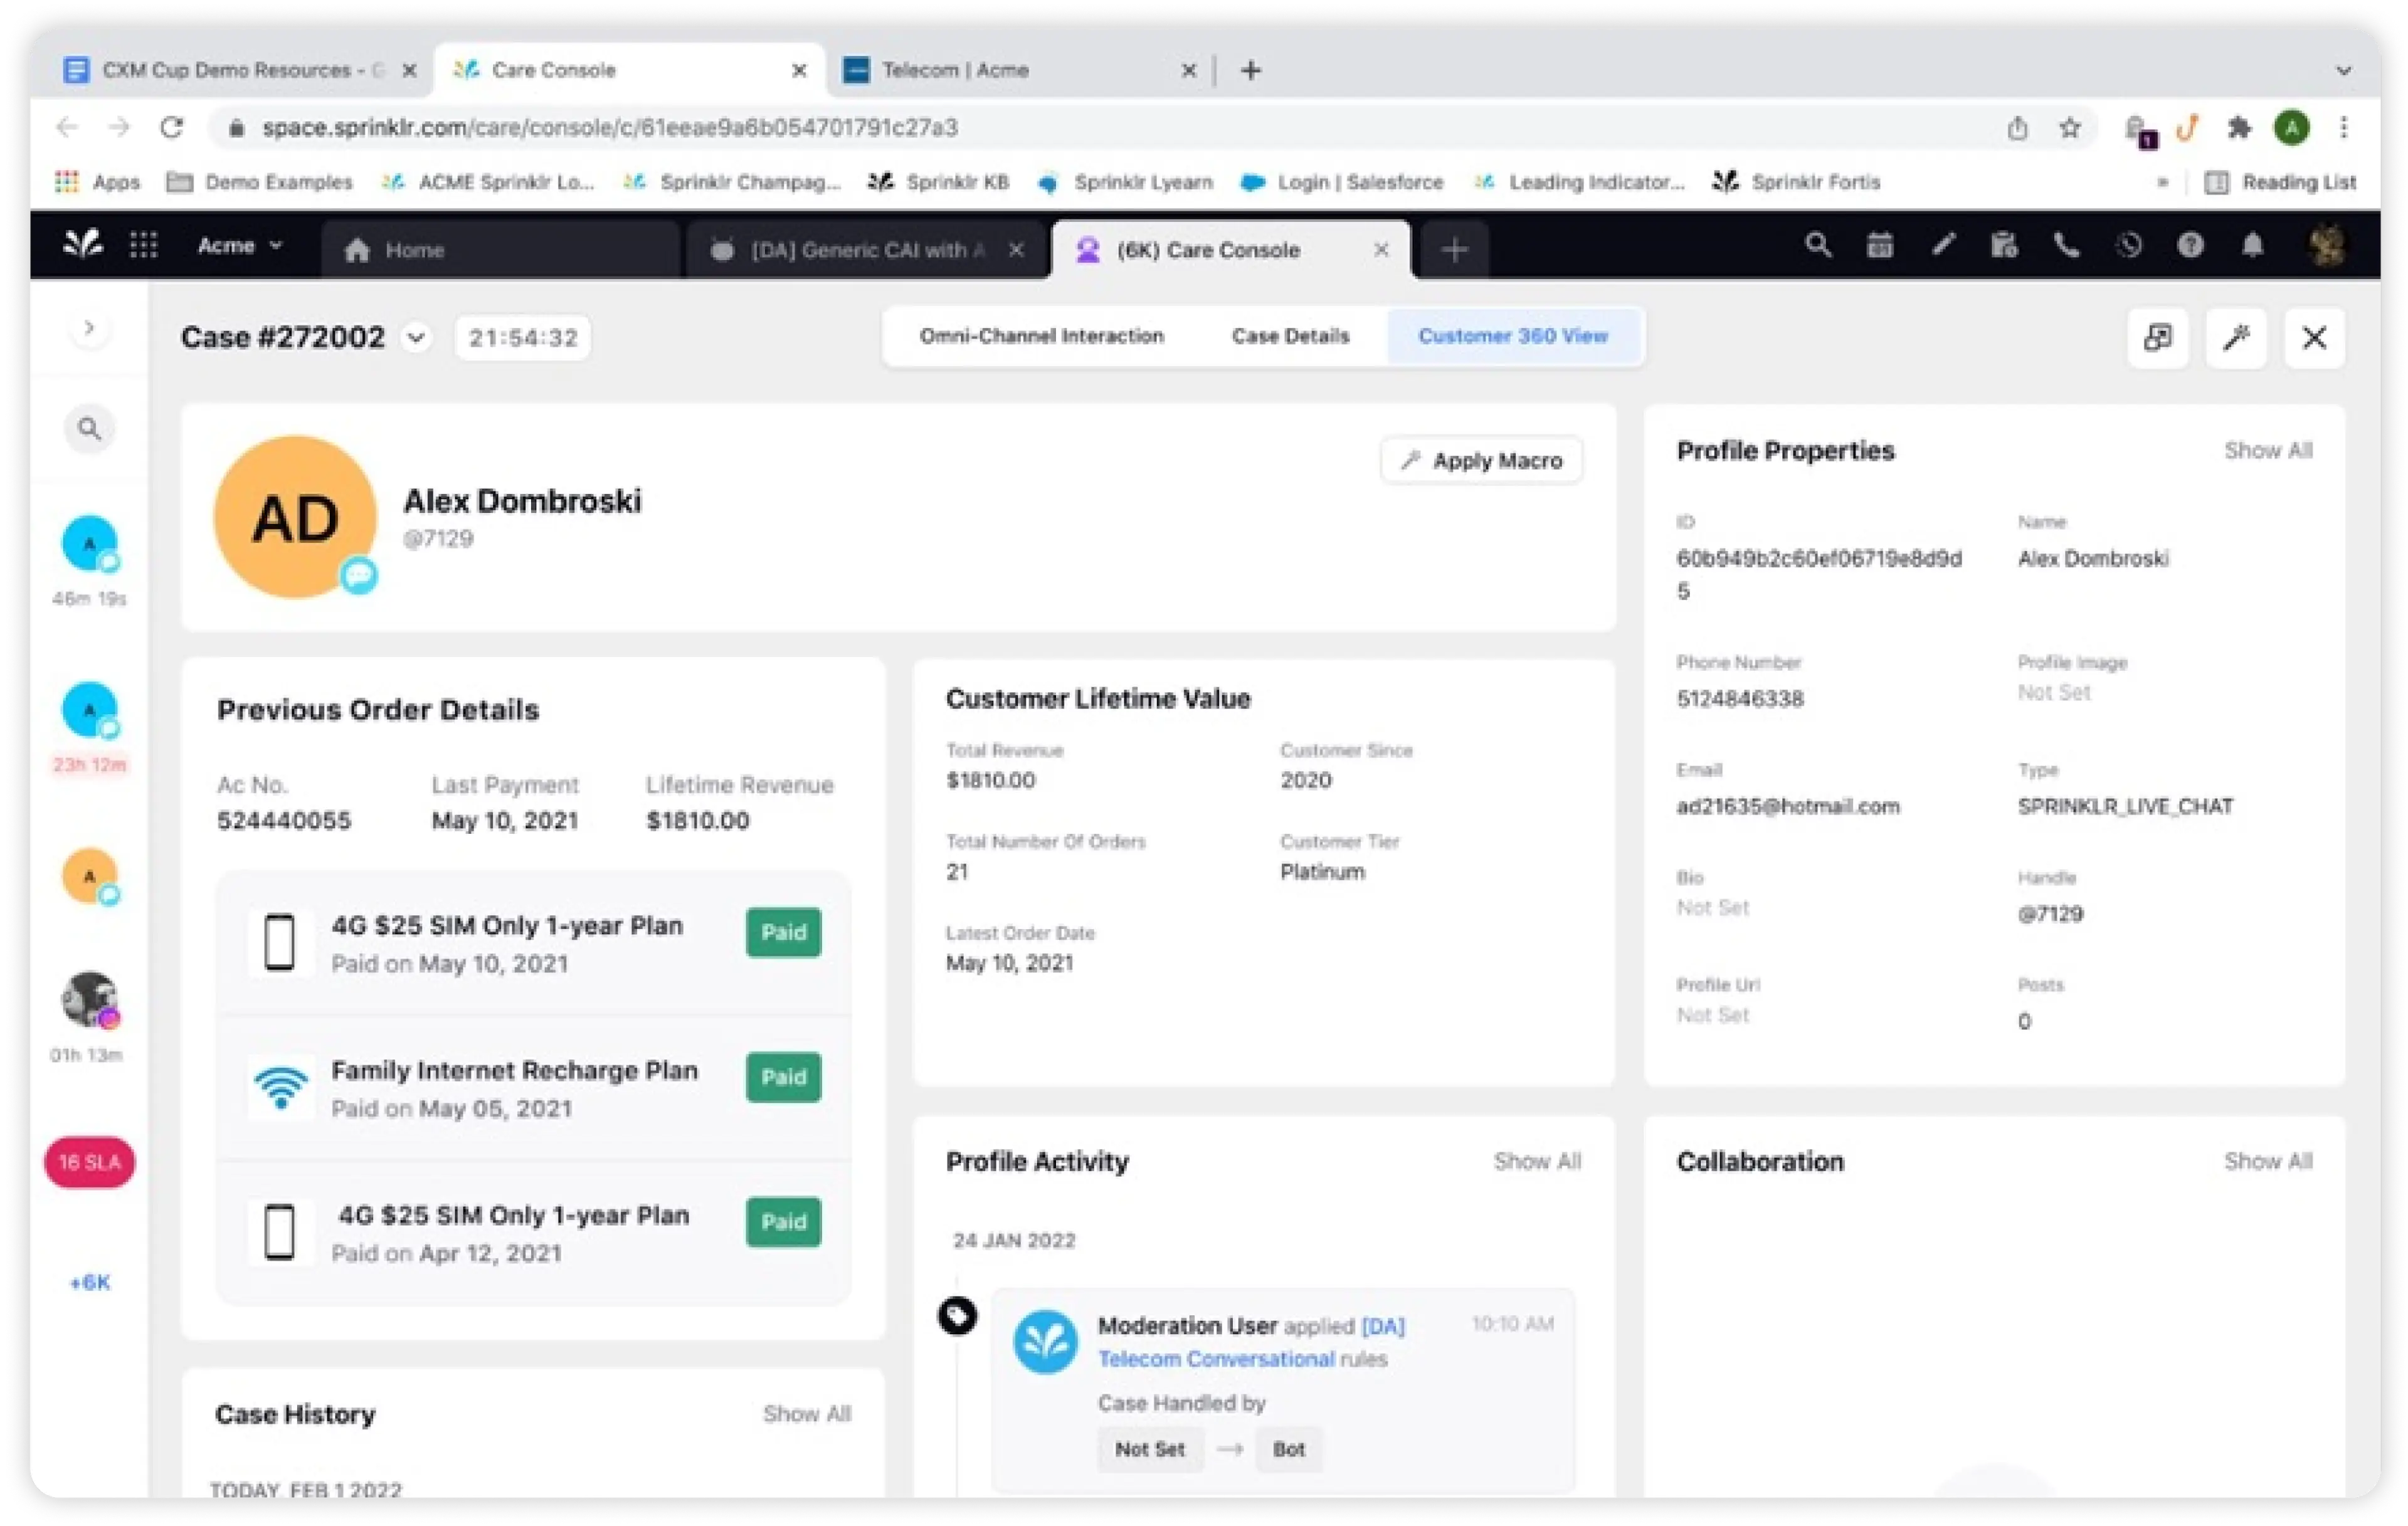
Task: Click the browser share icon
Action: (x=2017, y=128)
